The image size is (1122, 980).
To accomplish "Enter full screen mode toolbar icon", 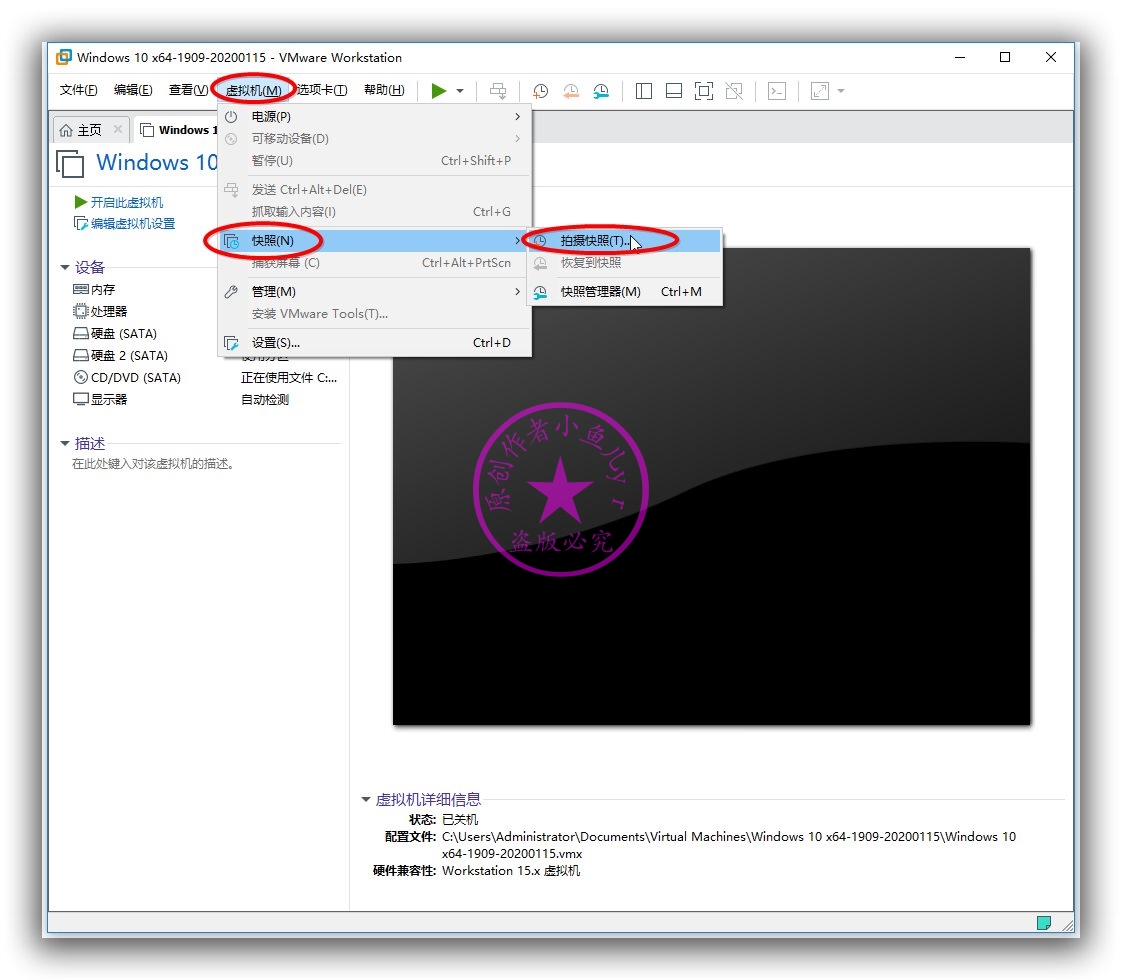I will coord(704,91).
